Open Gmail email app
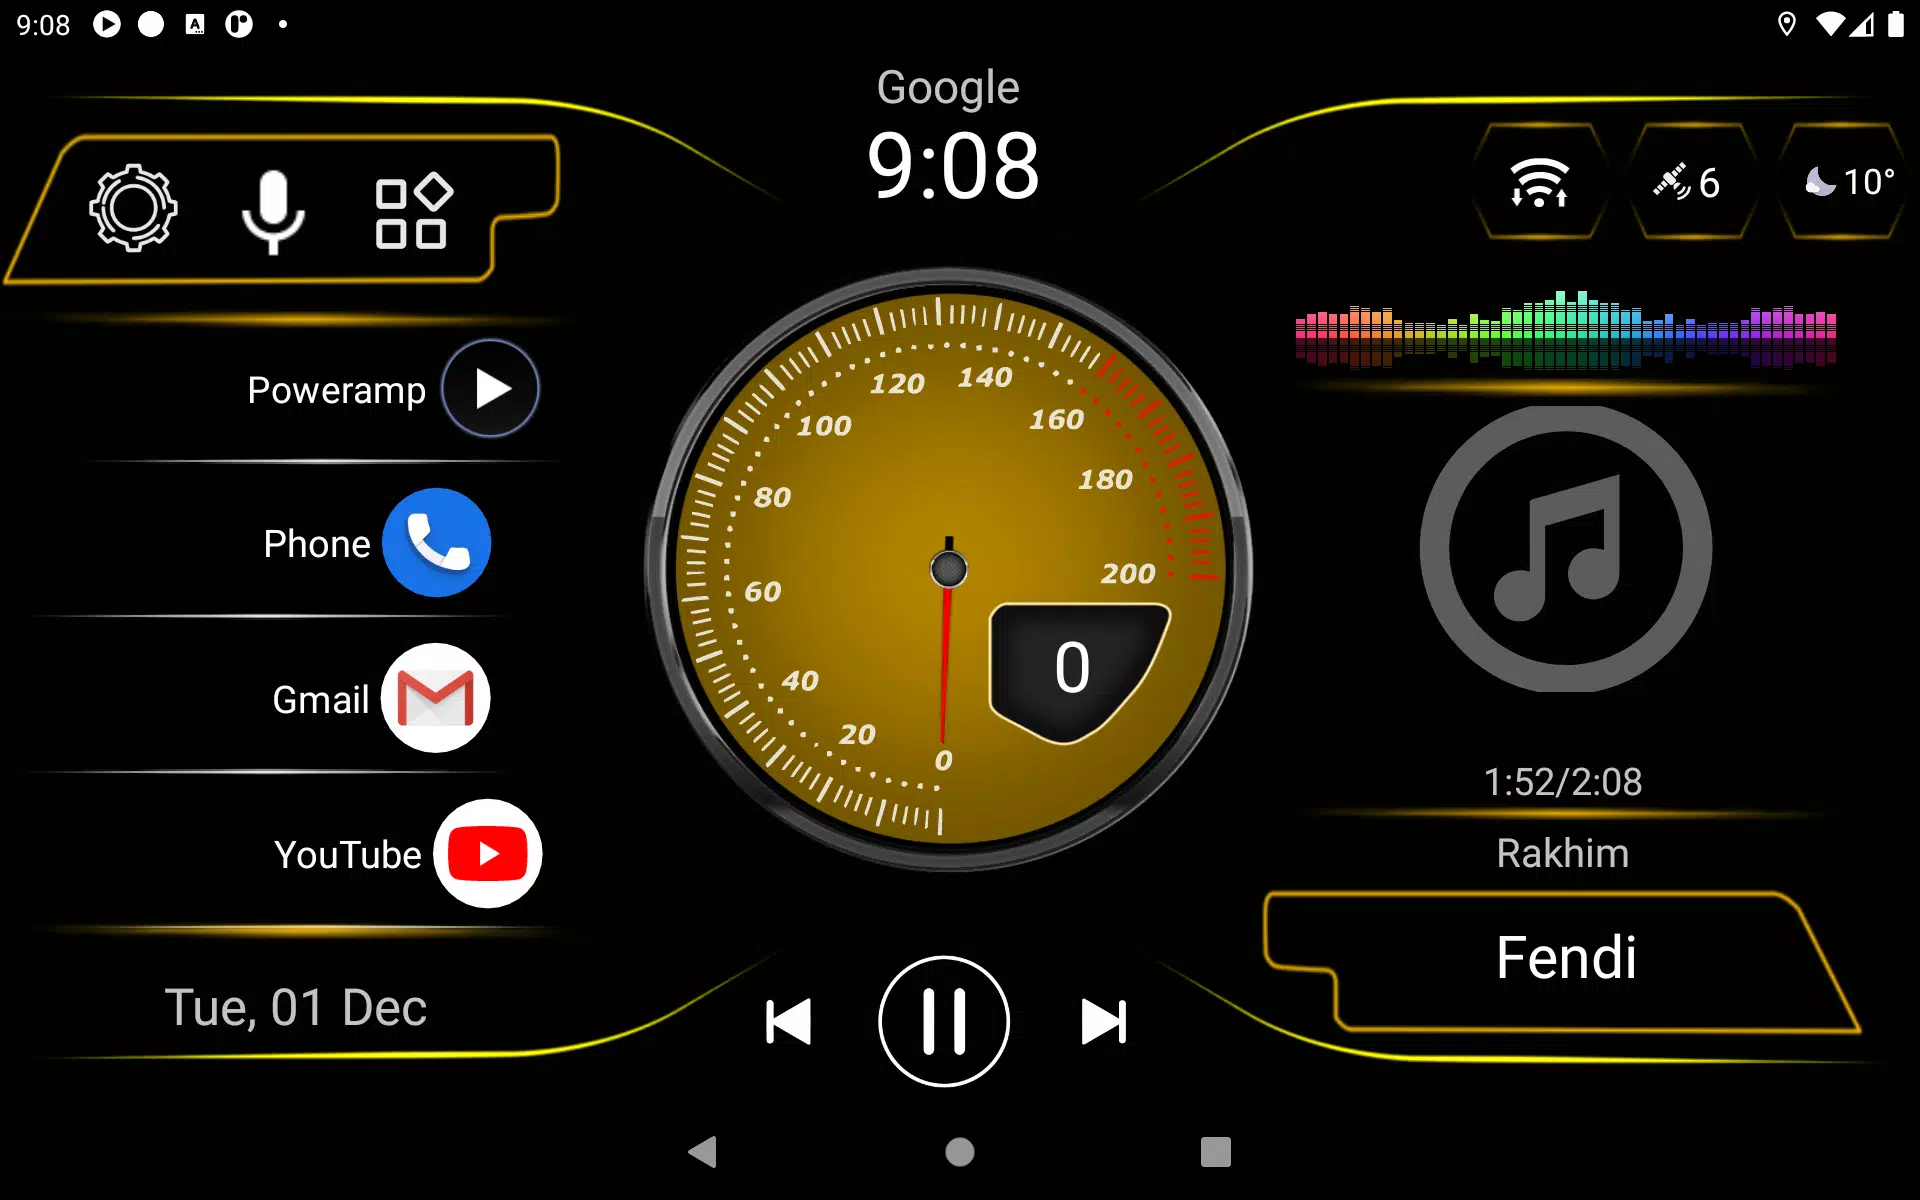This screenshot has width=1920, height=1200. click(x=434, y=698)
